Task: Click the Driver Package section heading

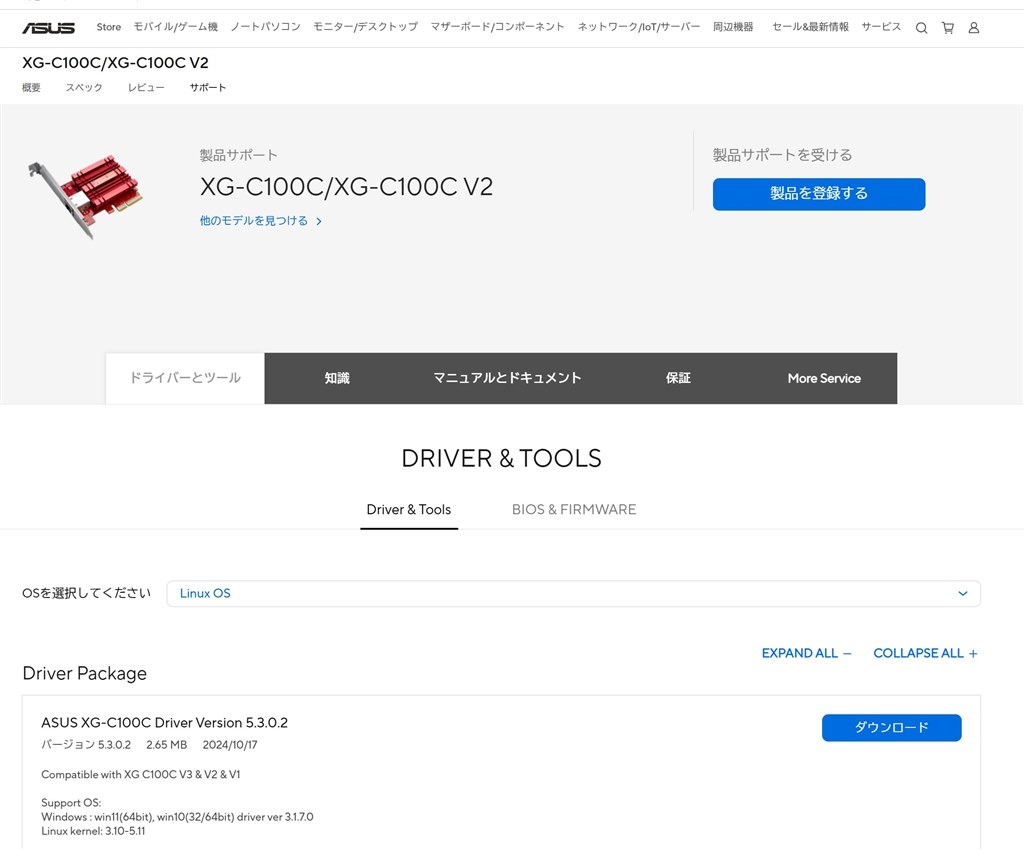Action: coord(84,673)
